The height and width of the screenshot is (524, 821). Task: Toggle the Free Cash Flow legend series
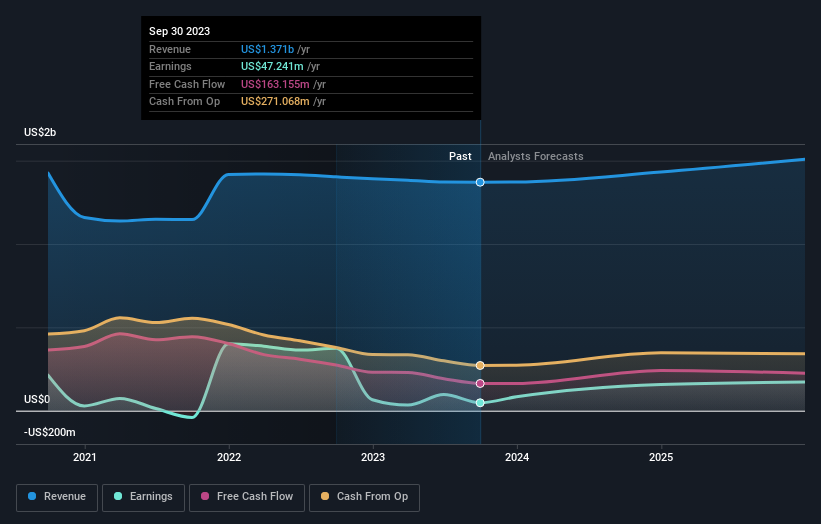click(x=247, y=497)
